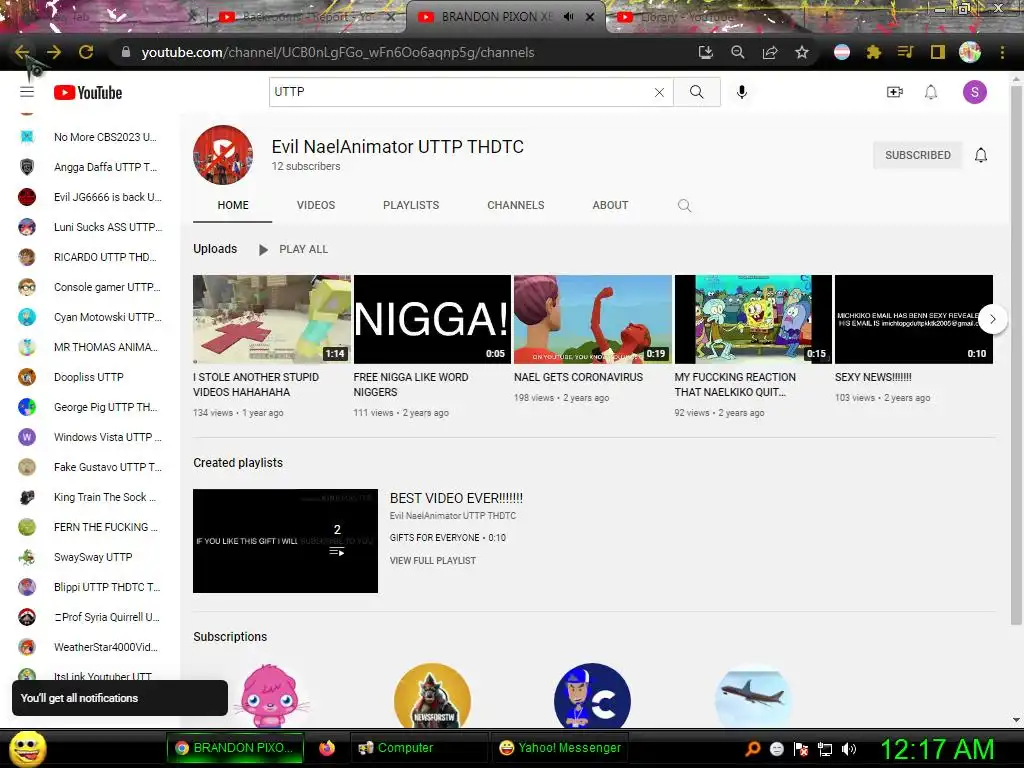Switch to the CHANNELS tab
The image size is (1024, 768).
click(515, 205)
